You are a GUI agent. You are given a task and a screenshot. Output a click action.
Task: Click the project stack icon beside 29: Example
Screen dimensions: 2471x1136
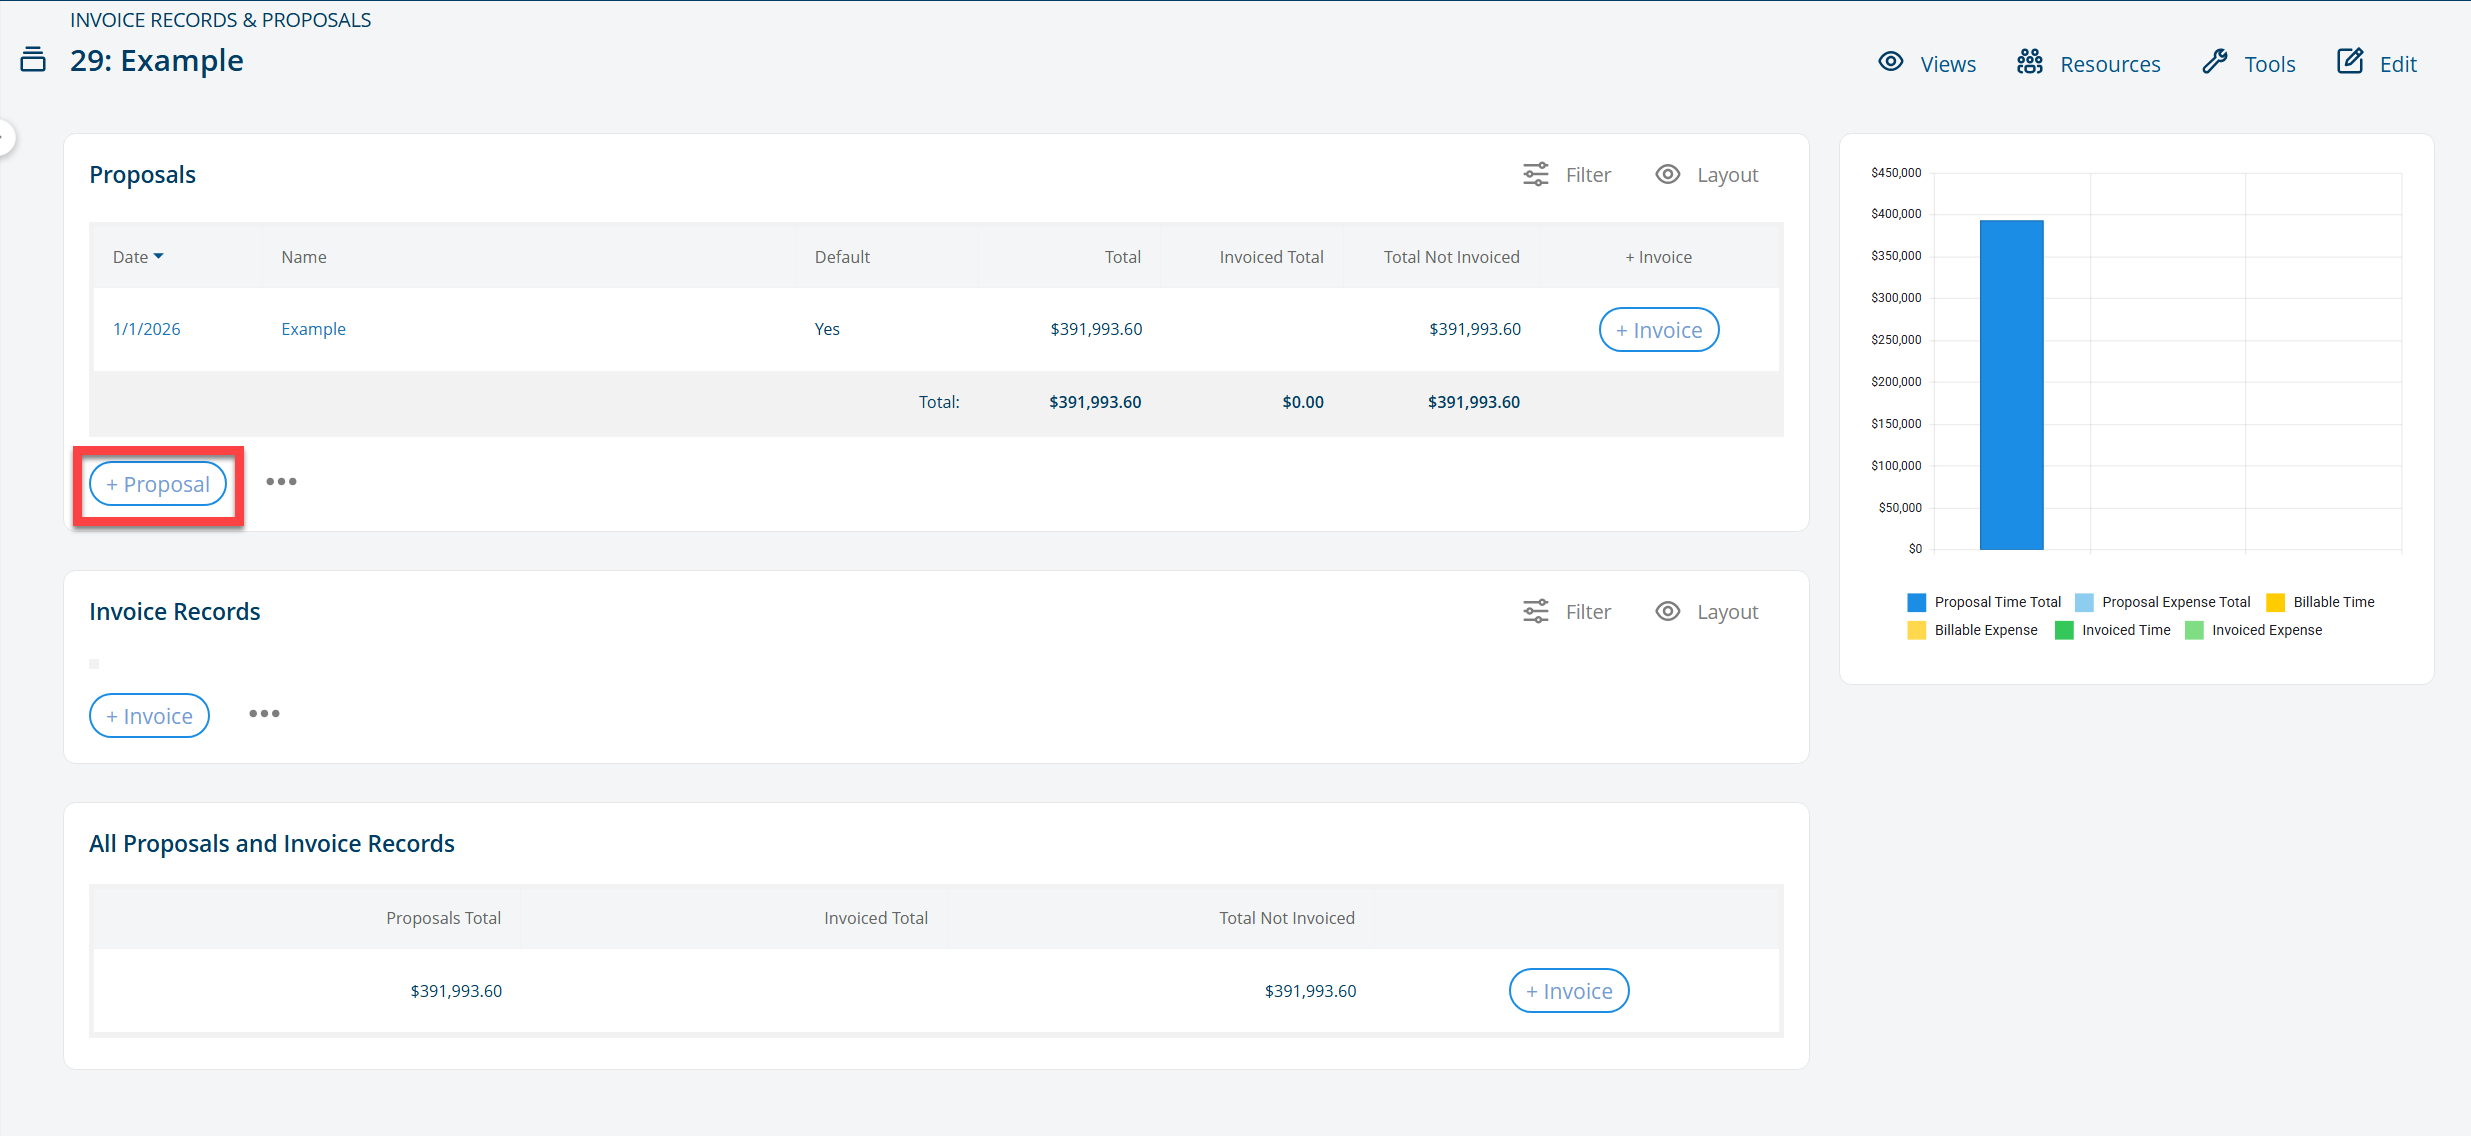point(33,60)
